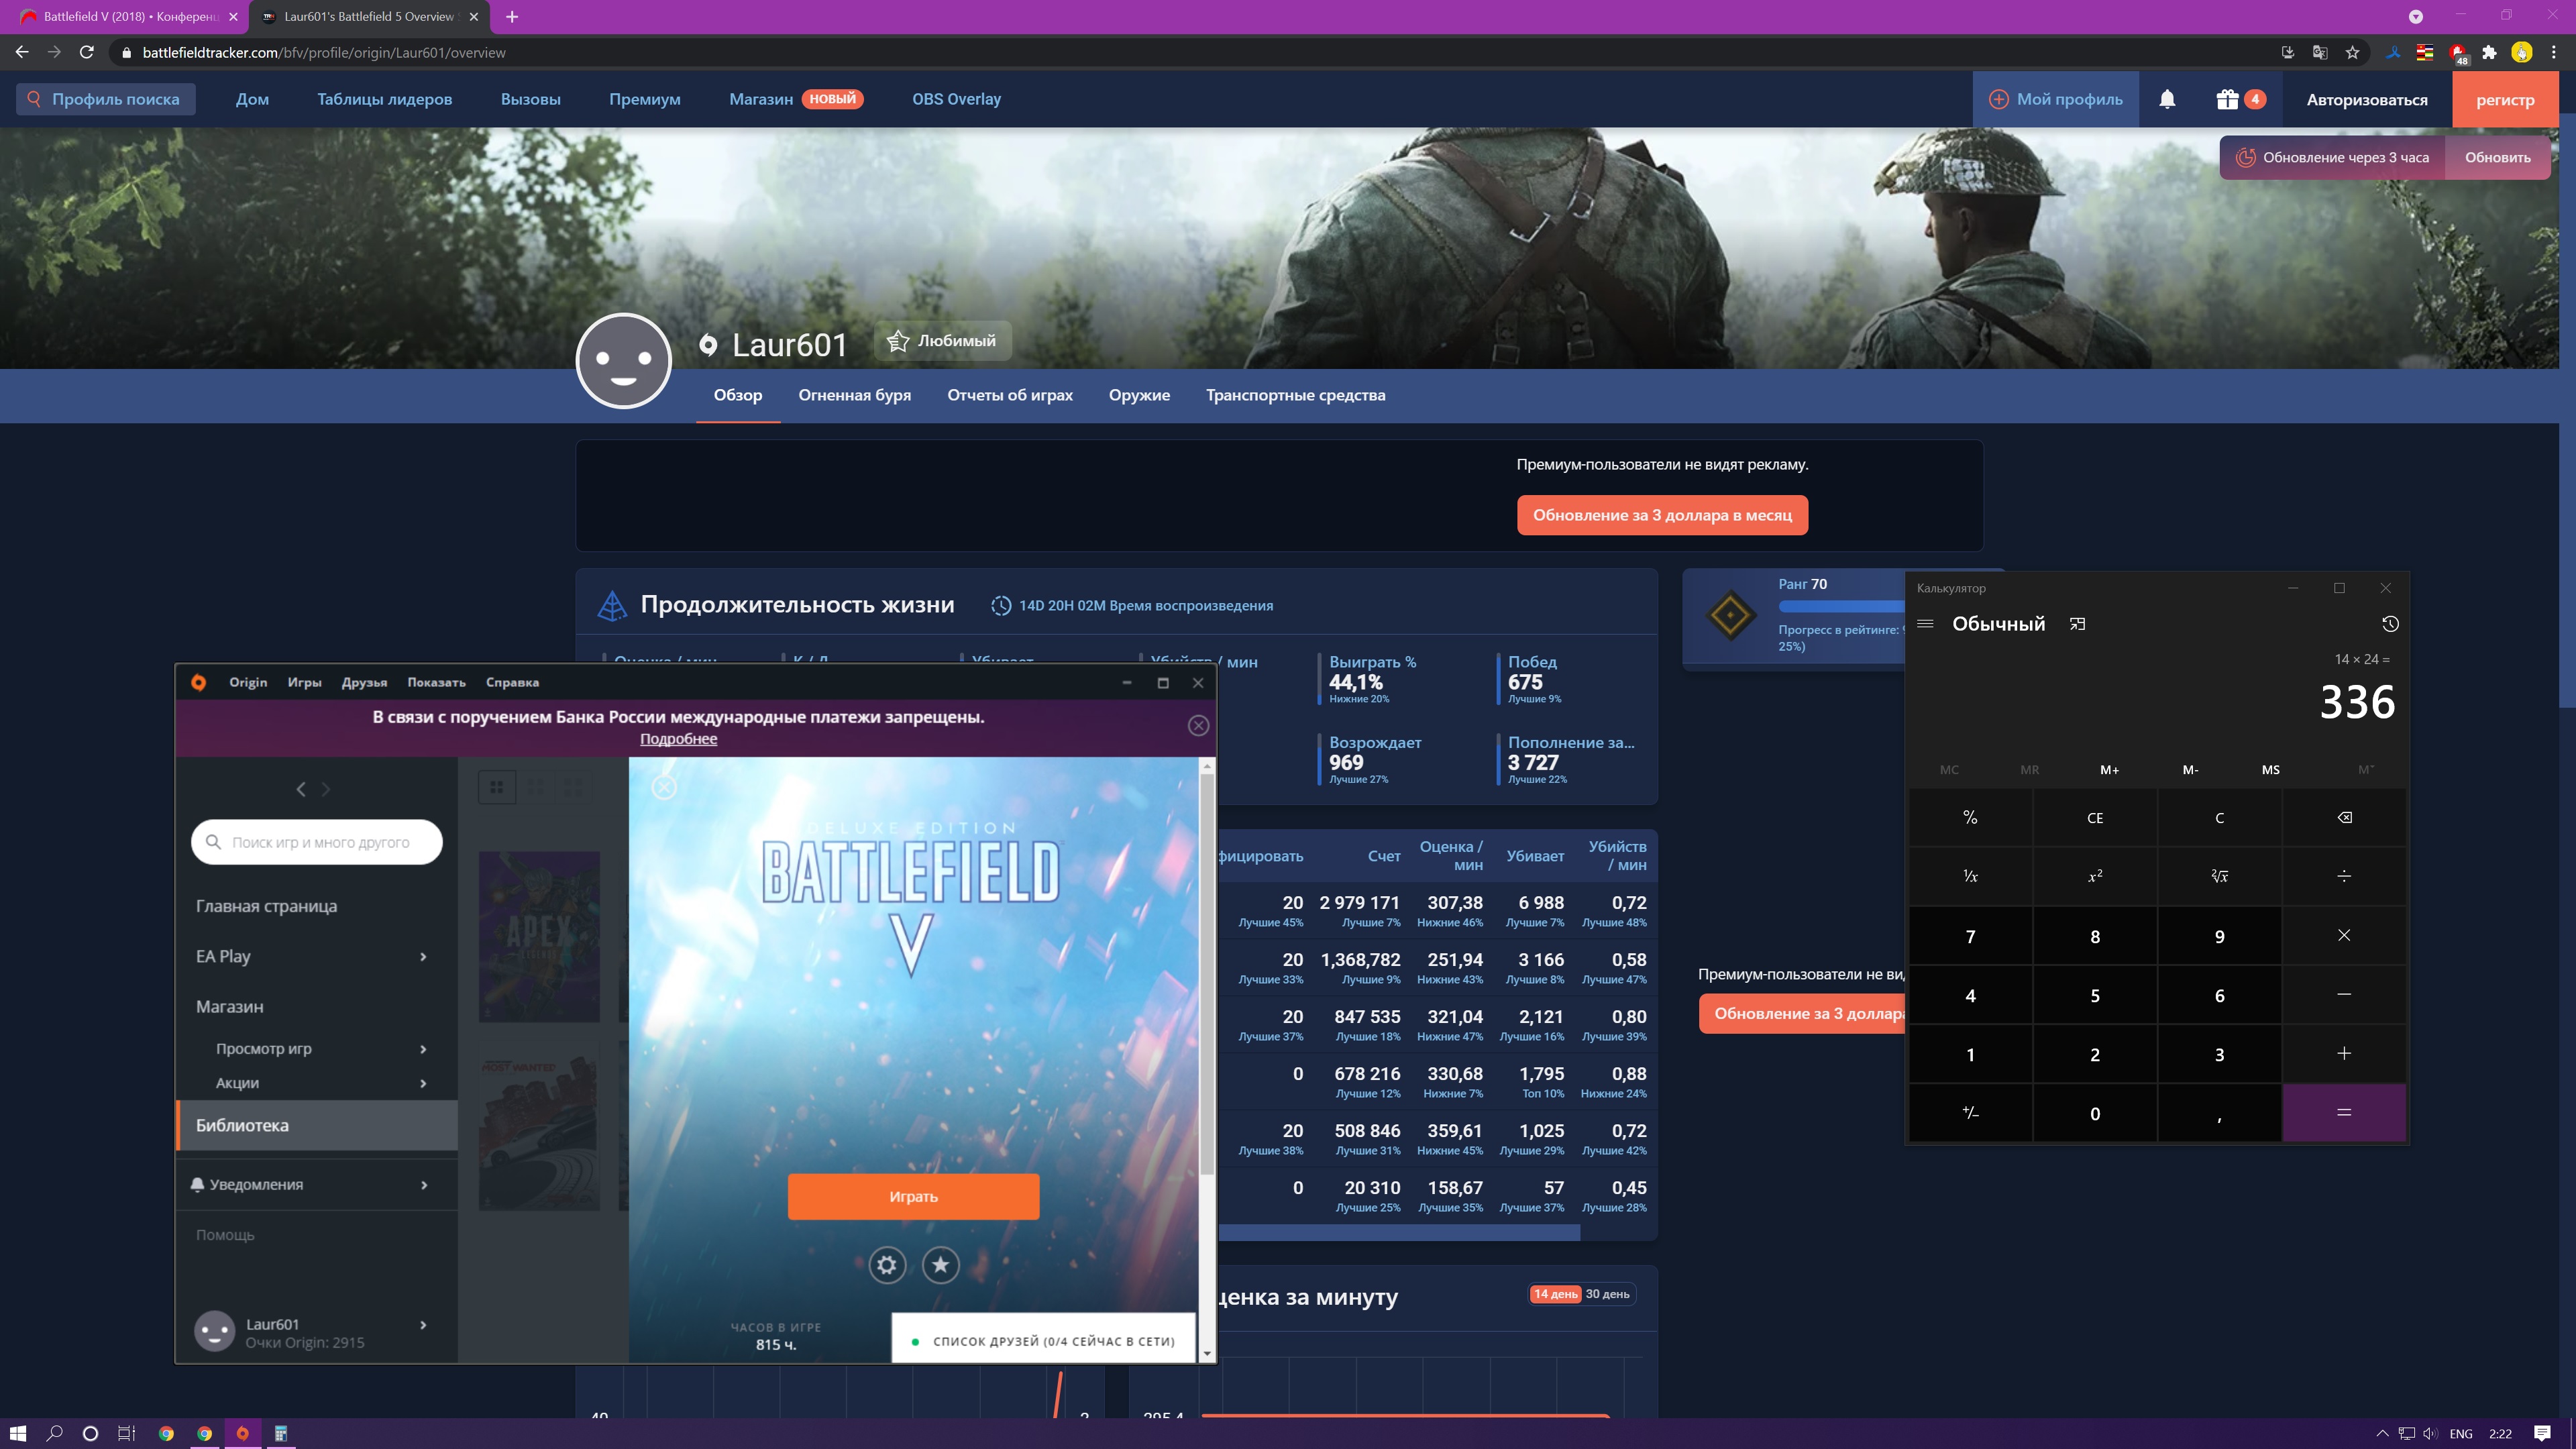Click the favorite star icon below Play
The height and width of the screenshot is (1449, 2576).
[940, 1265]
